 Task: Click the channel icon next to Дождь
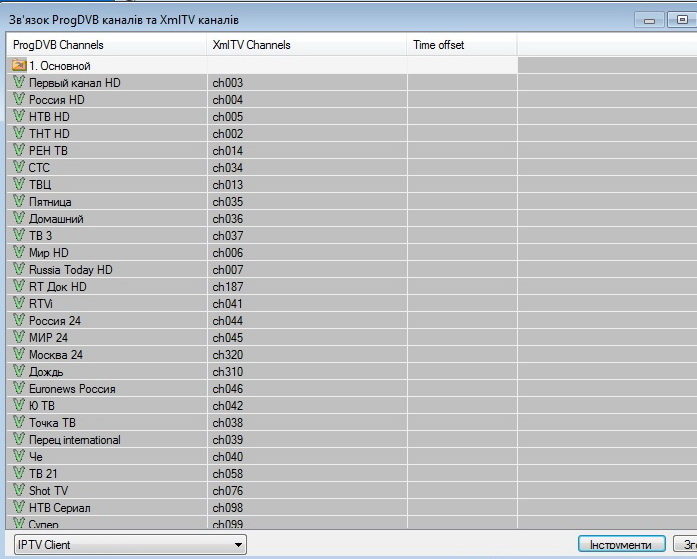click(19, 372)
